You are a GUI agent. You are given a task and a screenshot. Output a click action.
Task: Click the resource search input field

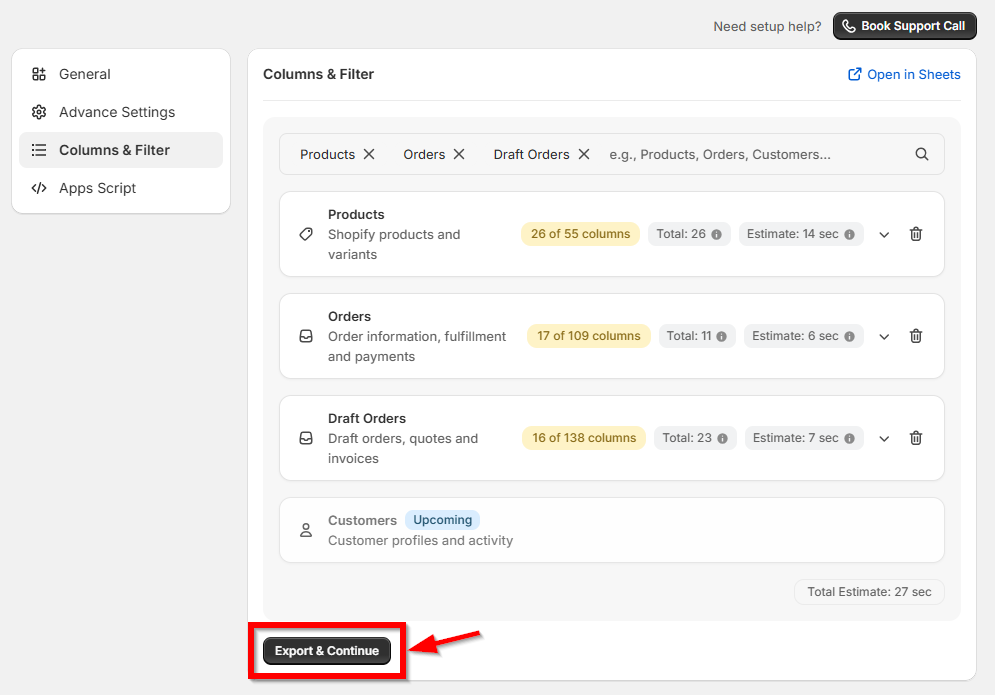coord(755,154)
